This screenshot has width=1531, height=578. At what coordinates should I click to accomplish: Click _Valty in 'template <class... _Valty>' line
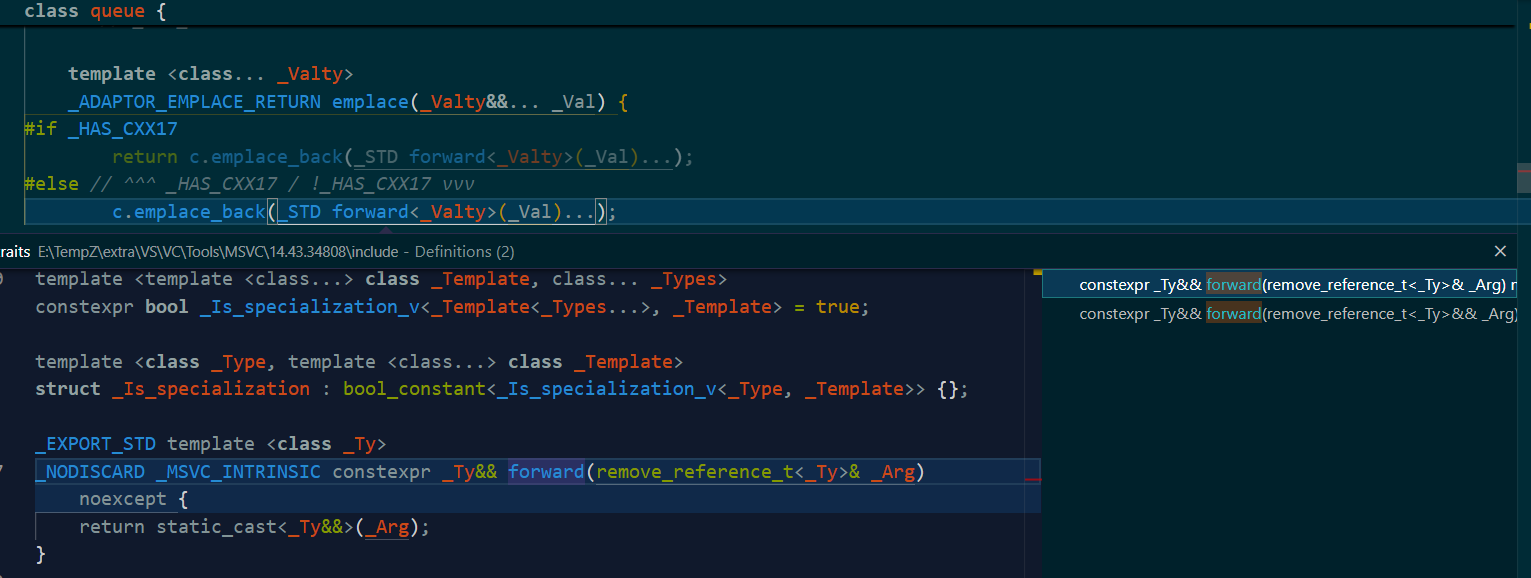pos(310,74)
